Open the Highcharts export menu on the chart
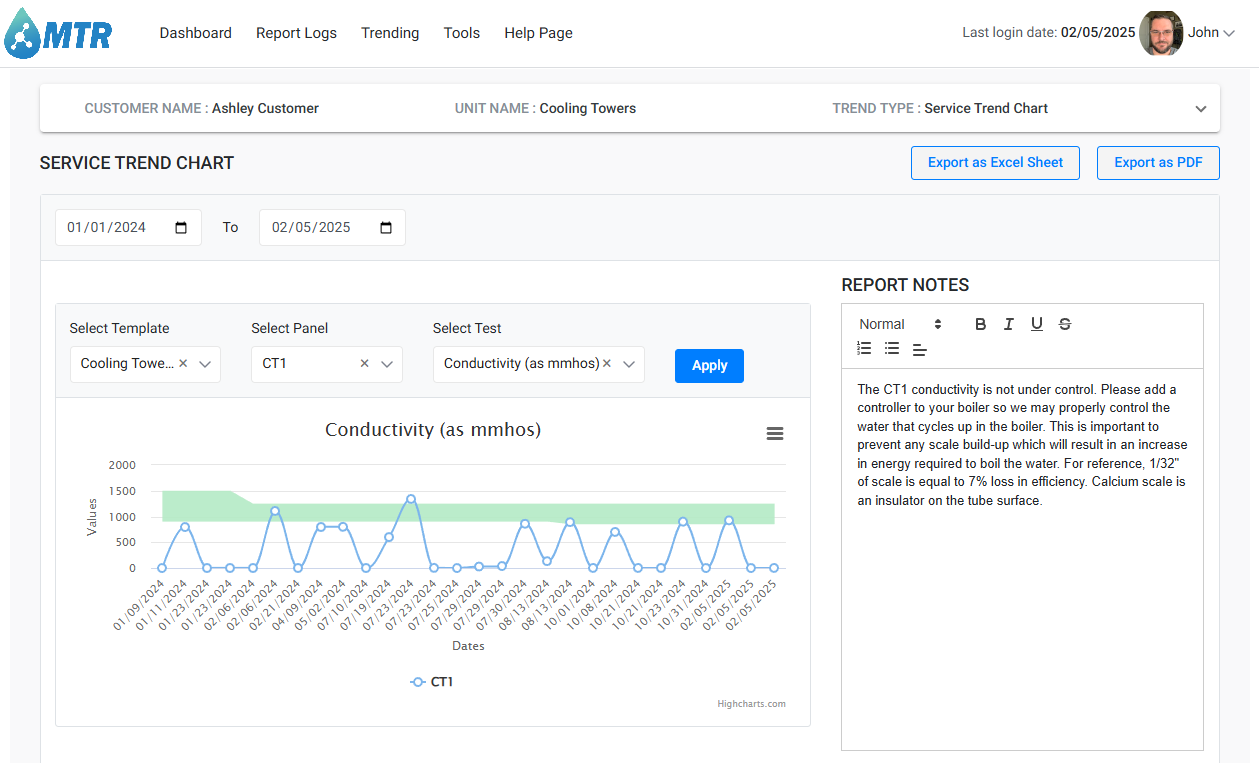Viewport: 1259px width, 763px height. pyautogui.click(x=775, y=433)
